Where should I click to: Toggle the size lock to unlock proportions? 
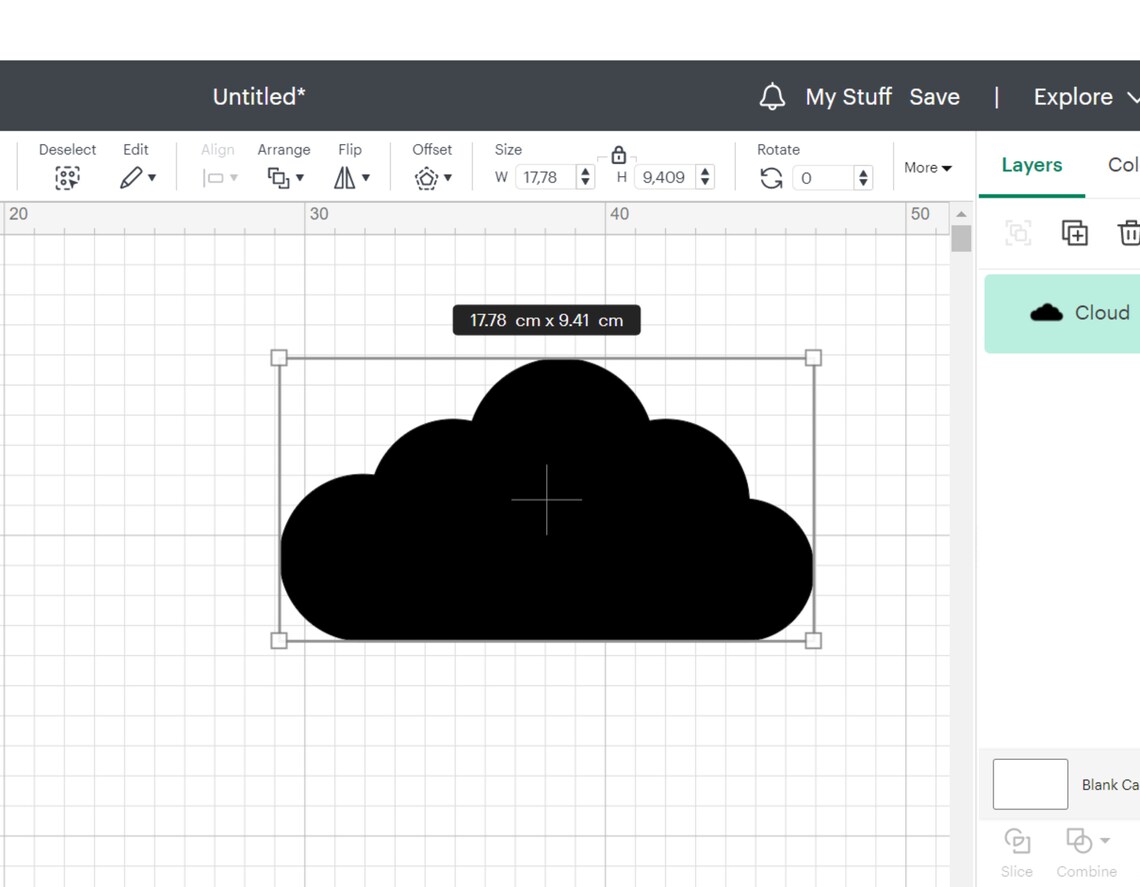(618, 156)
